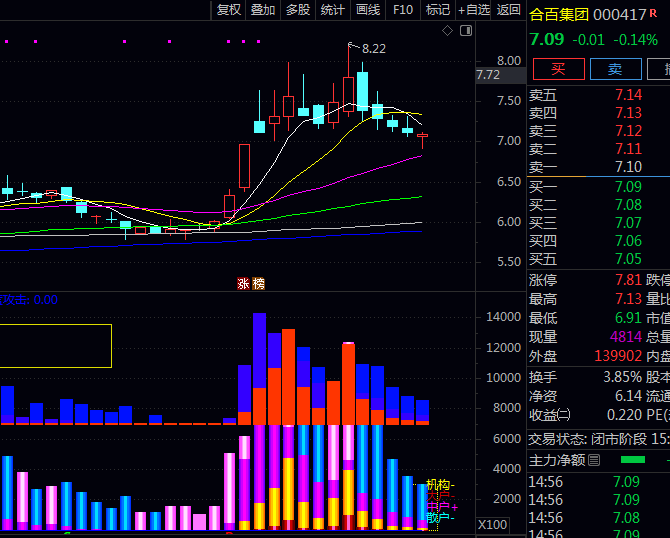
Task: Select the 多股 multi-stock view
Action: pos(298,10)
